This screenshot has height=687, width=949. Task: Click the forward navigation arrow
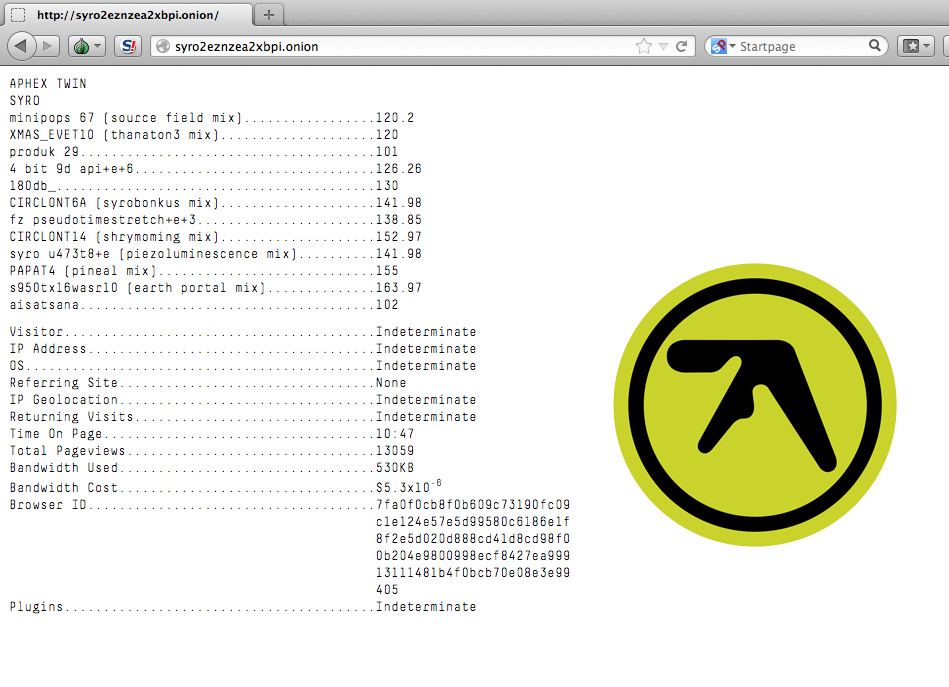46,46
